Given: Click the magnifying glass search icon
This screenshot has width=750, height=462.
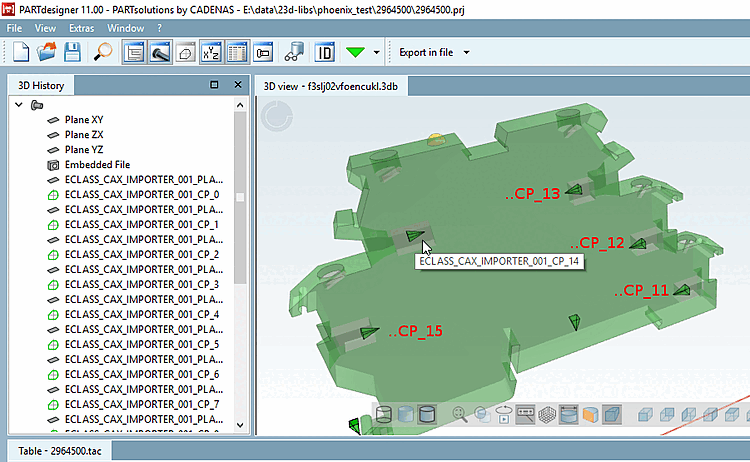Looking at the screenshot, I should pyautogui.click(x=103, y=52).
